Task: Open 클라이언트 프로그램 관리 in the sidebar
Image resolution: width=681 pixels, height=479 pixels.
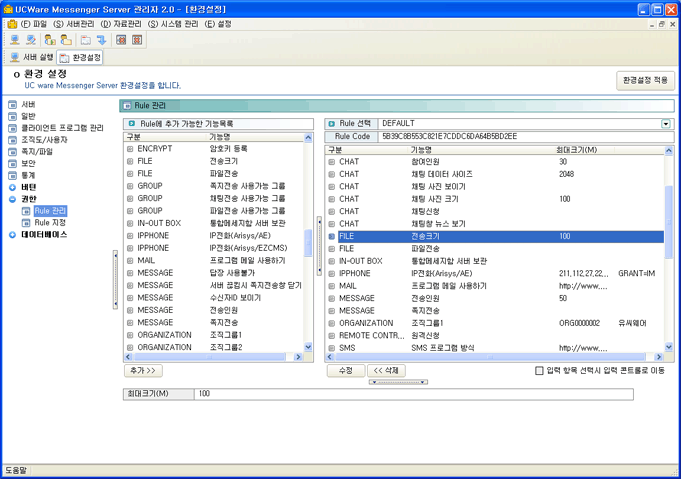Action: (62, 128)
